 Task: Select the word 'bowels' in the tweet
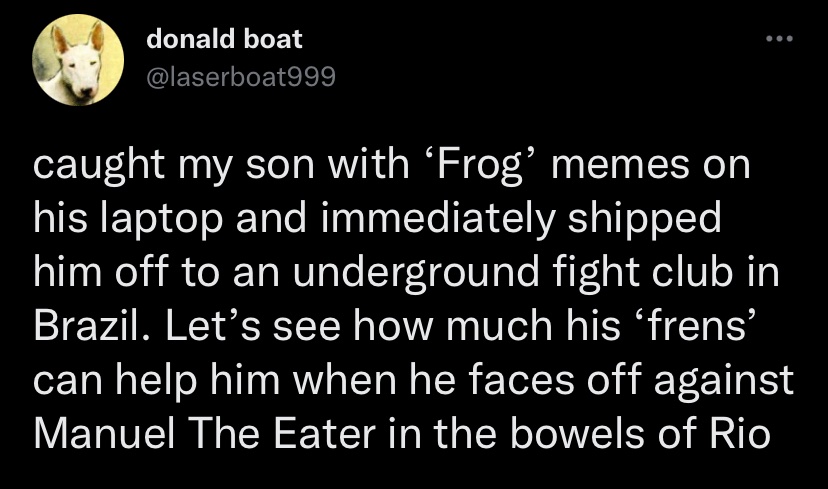pyautogui.click(x=577, y=434)
